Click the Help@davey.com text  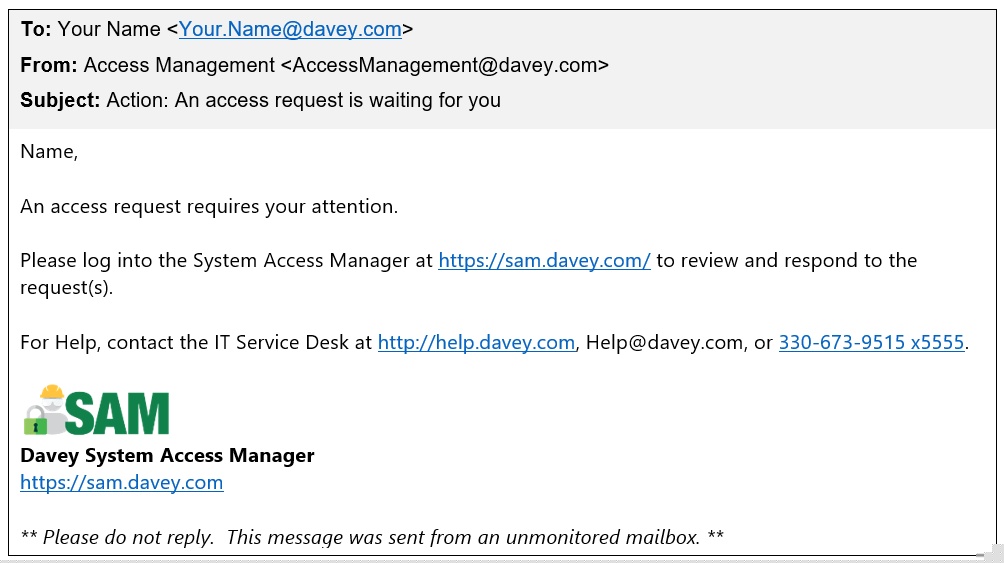tap(664, 343)
